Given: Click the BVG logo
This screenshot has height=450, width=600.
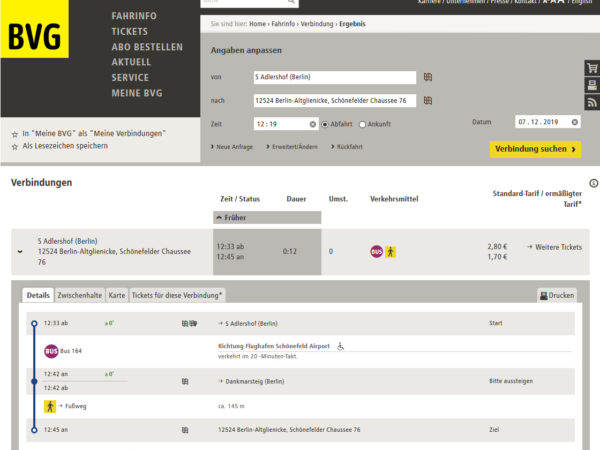Looking at the screenshot, I should tap(34, 36).
